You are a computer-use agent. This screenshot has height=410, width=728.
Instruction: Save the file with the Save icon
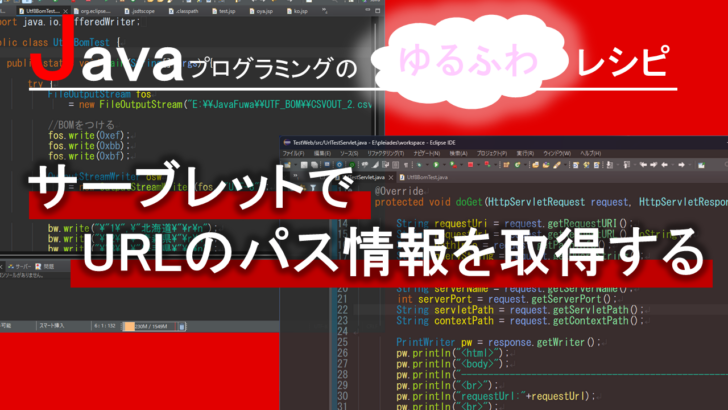tap(304, 164)
